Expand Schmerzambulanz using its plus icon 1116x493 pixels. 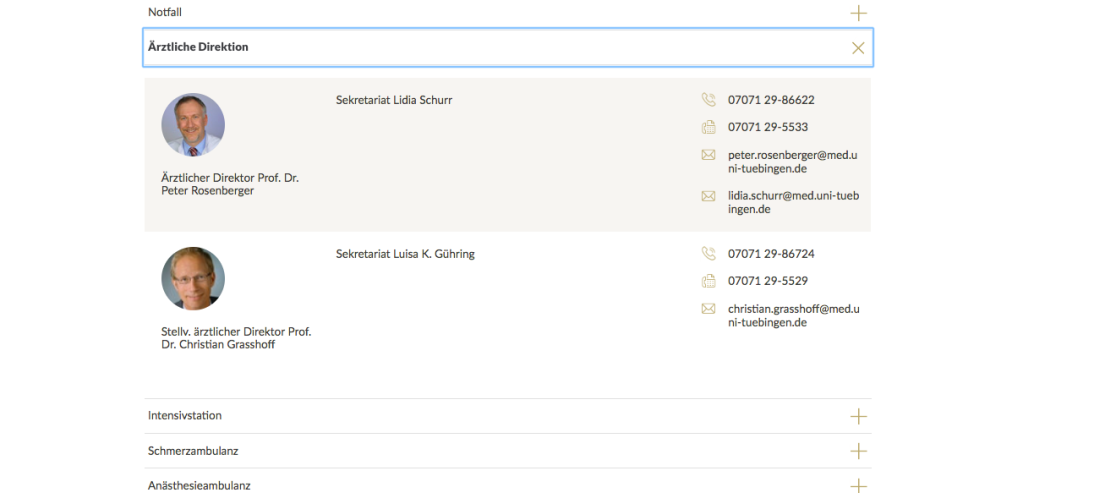pyautogui.click(x=858, y=451)
